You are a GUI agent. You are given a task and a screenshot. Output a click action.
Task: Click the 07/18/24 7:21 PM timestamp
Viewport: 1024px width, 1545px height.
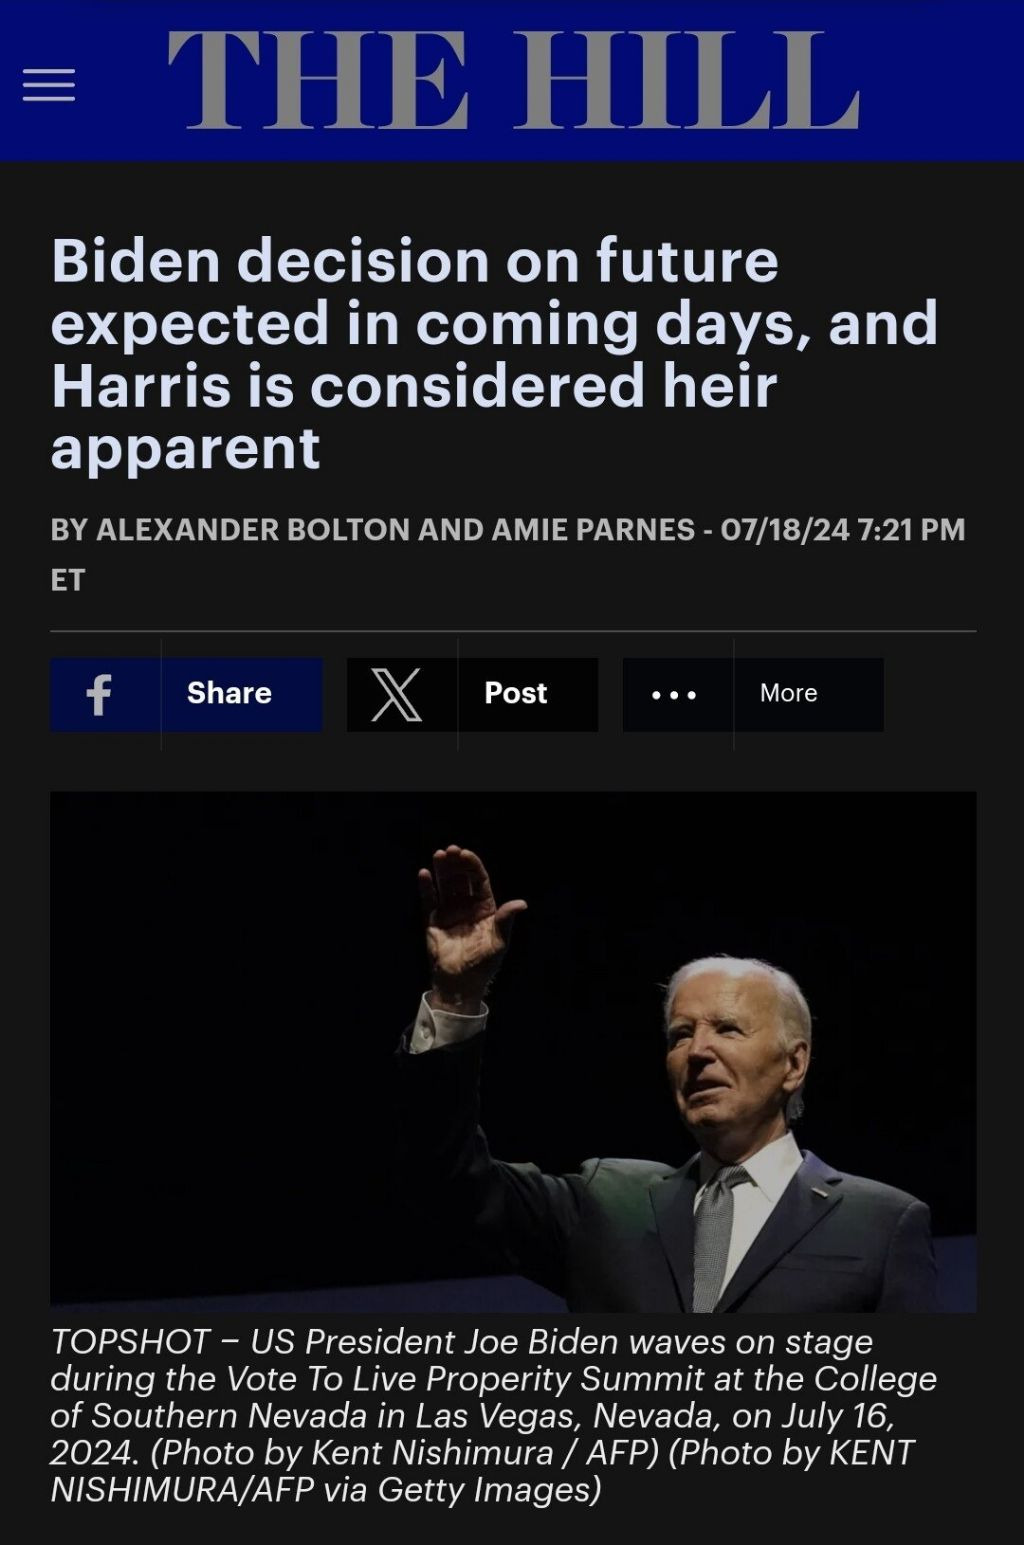(x=843, y=529)
